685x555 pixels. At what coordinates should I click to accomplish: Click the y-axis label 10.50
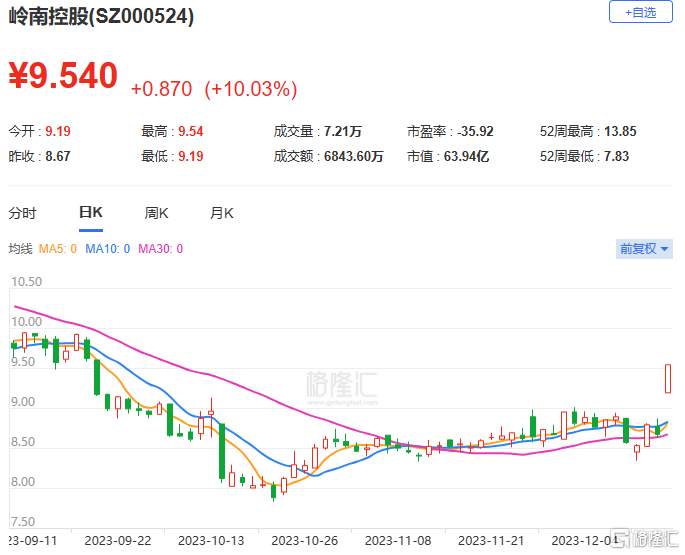pos(27,281)
